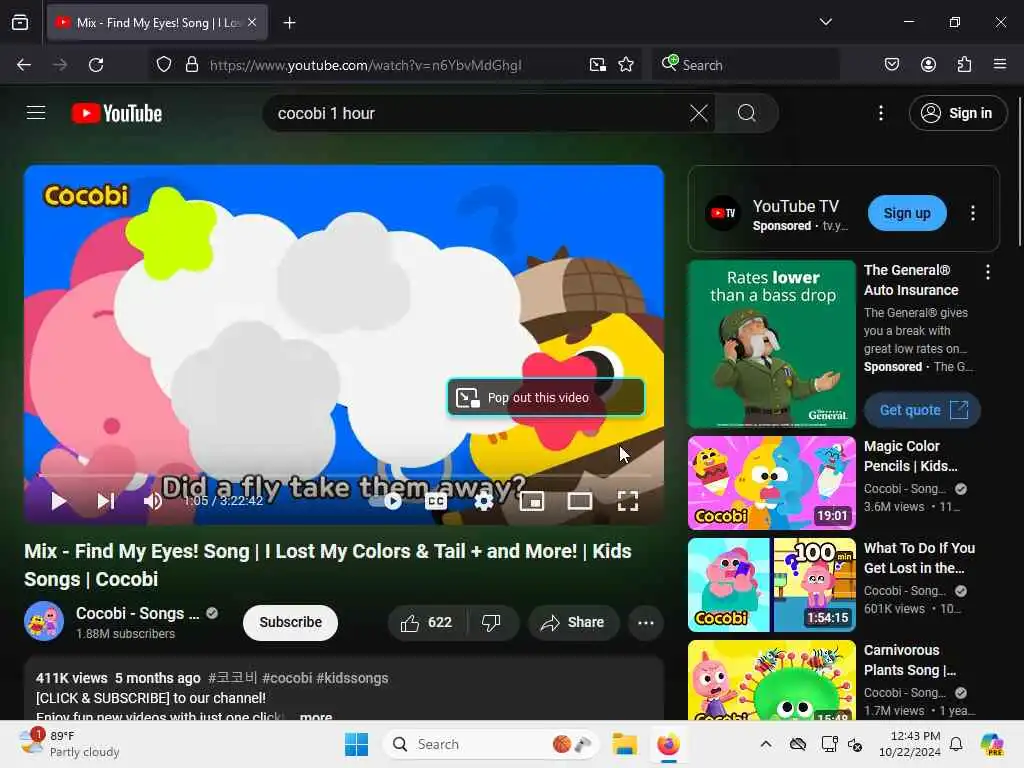1024x768 pixels.
Task: Open Carnivorous Plants Song video title
Action: (910, 660)
